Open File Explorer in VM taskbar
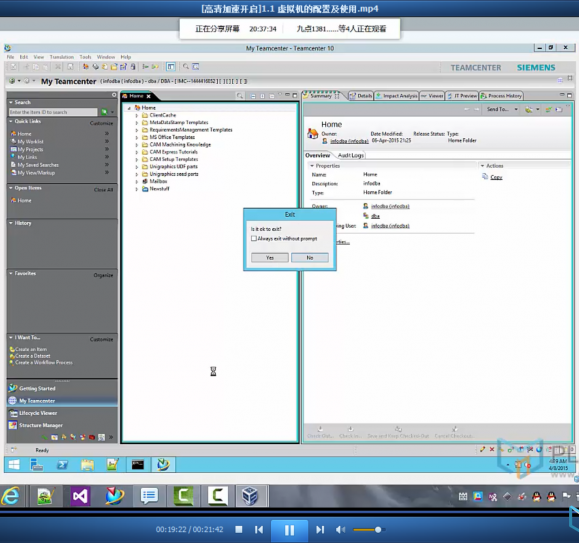The width and height of the screenshot is (579, 543). tap(87, 464)
